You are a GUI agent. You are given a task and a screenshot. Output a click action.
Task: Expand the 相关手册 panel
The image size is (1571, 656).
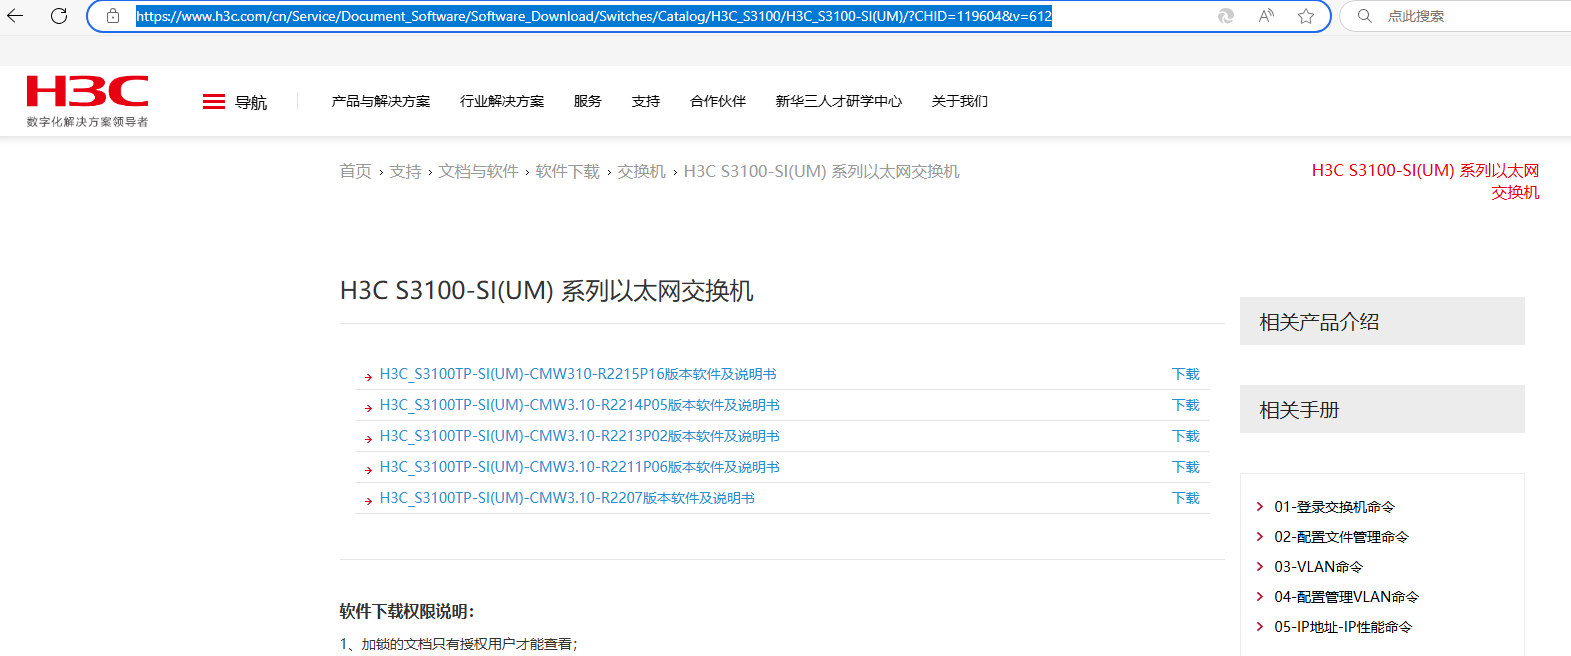(1382, 409)
